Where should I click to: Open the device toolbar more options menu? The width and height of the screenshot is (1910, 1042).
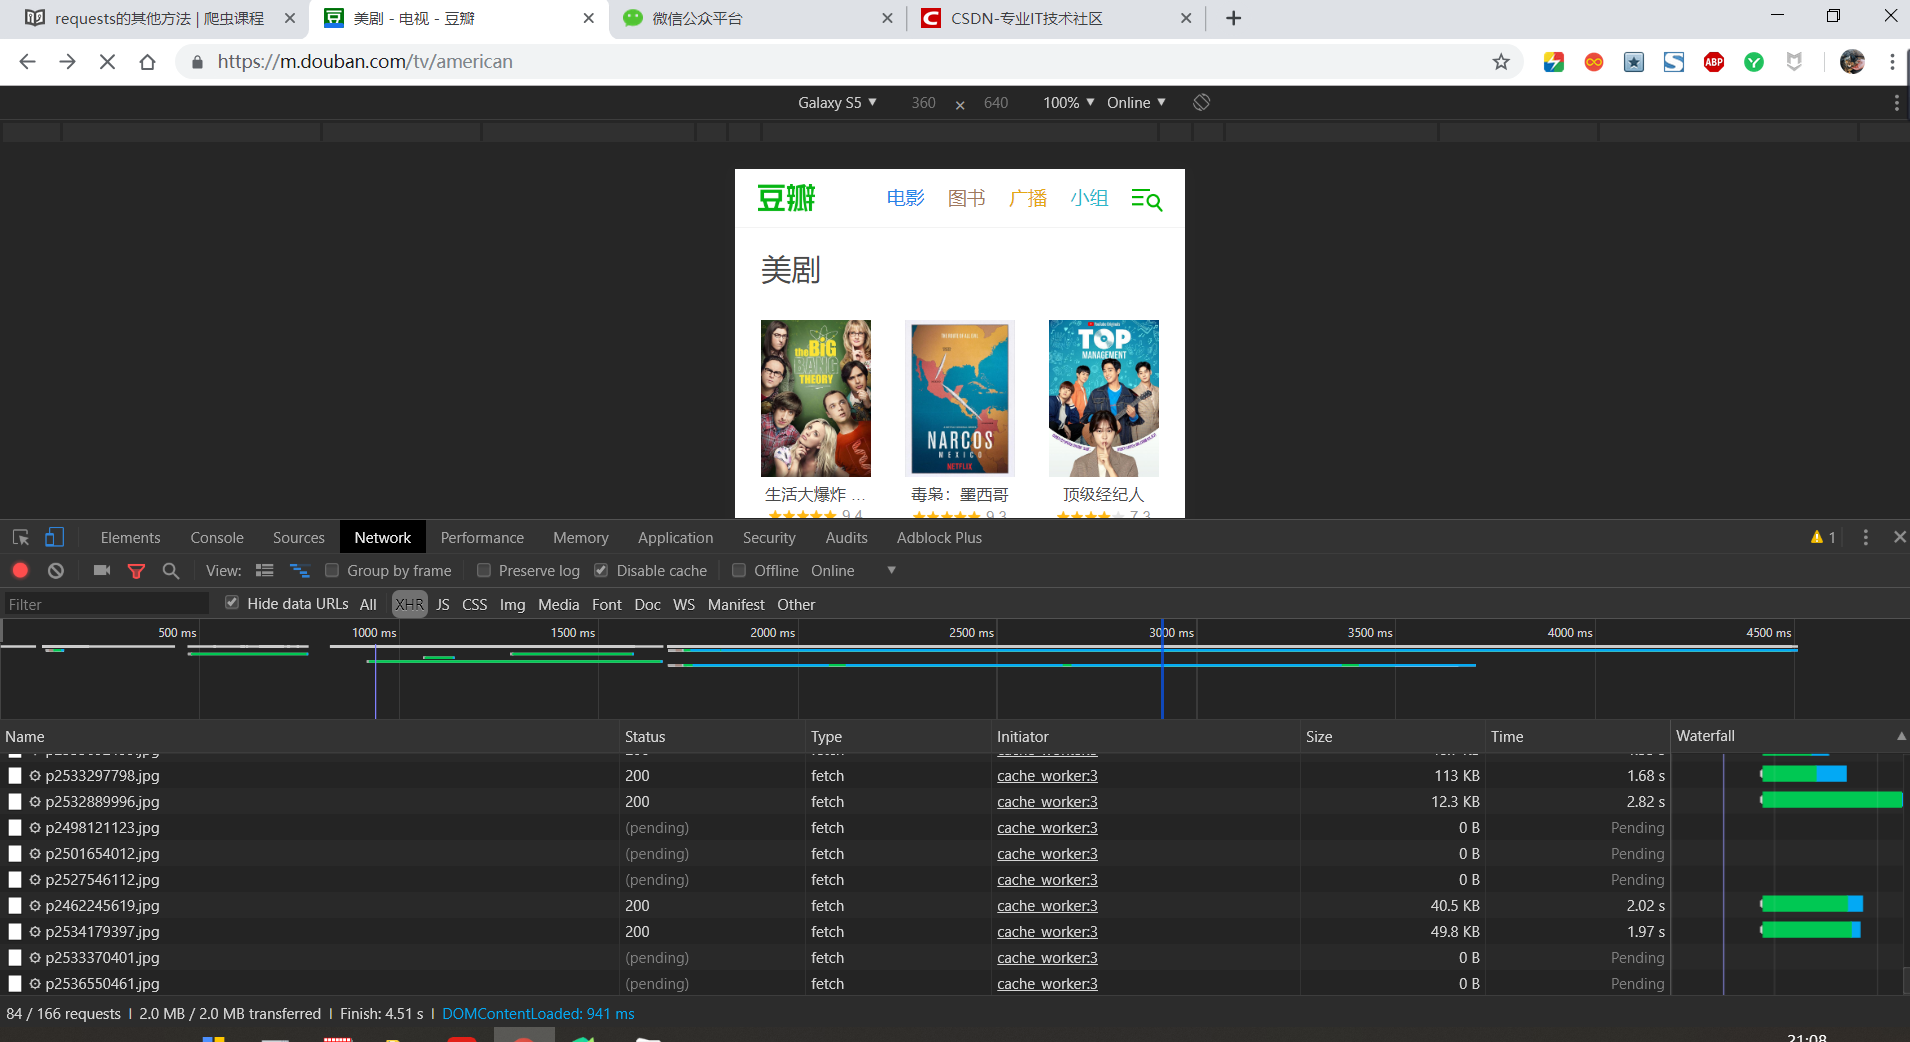(1896, 103)
